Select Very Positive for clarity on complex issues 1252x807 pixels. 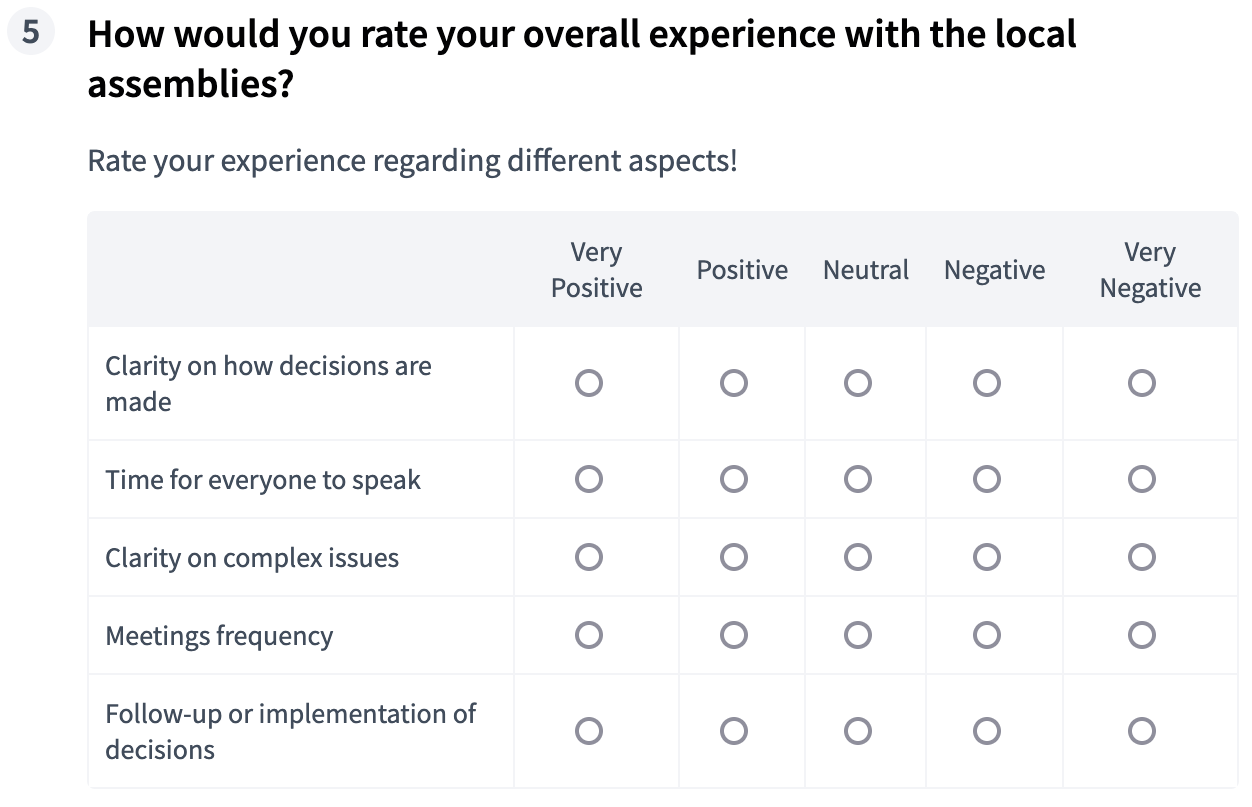point(590,557)
